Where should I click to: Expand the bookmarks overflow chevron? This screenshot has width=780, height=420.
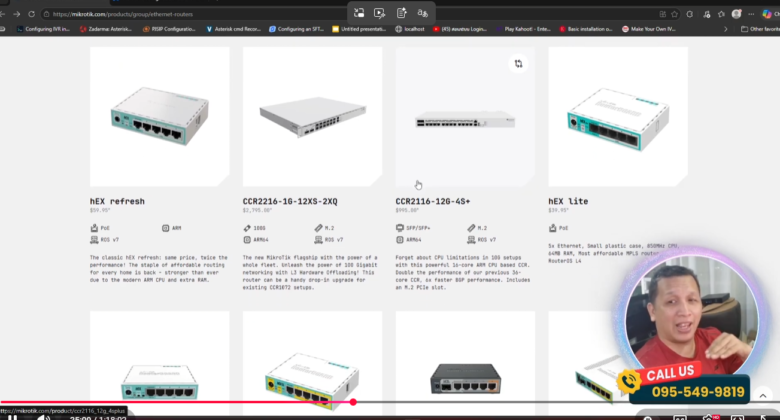[x=725, y=29]
